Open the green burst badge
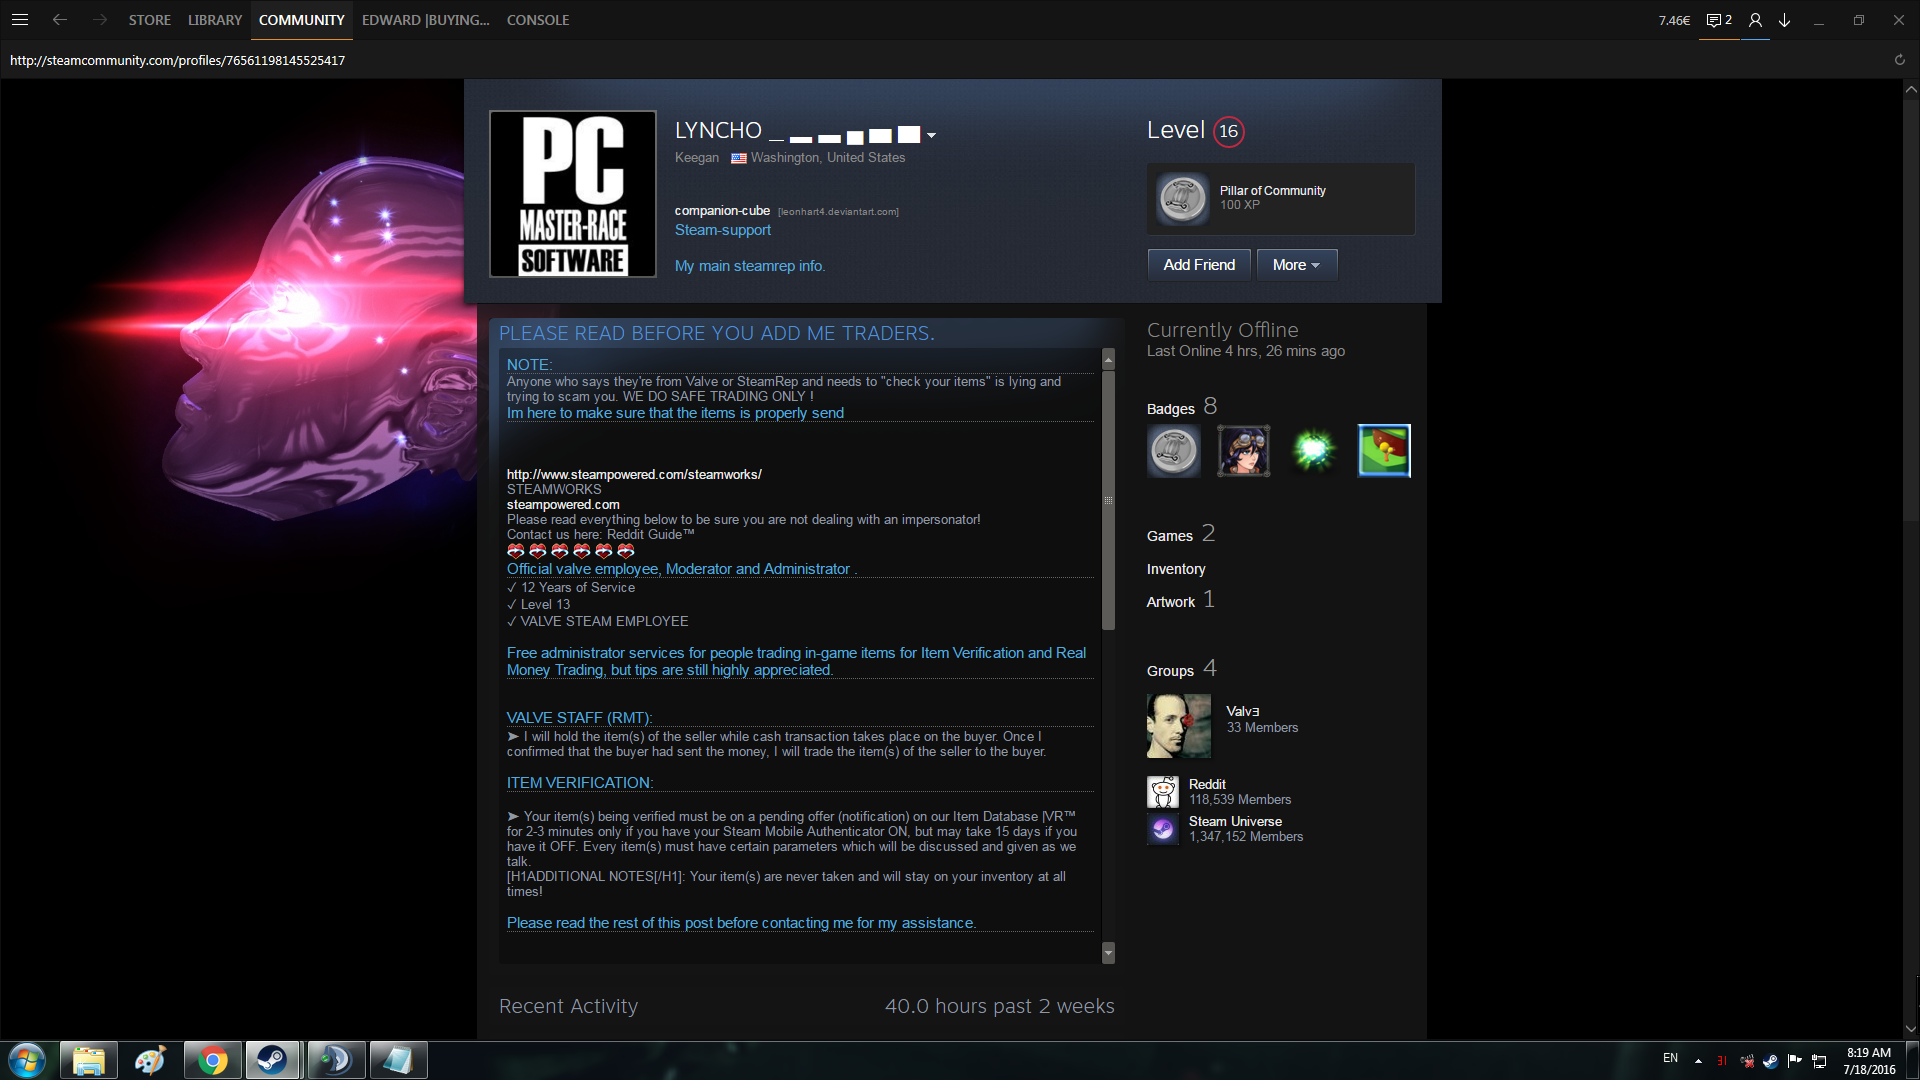This screenshot has height=1080, width=1920. (1313, 451)
